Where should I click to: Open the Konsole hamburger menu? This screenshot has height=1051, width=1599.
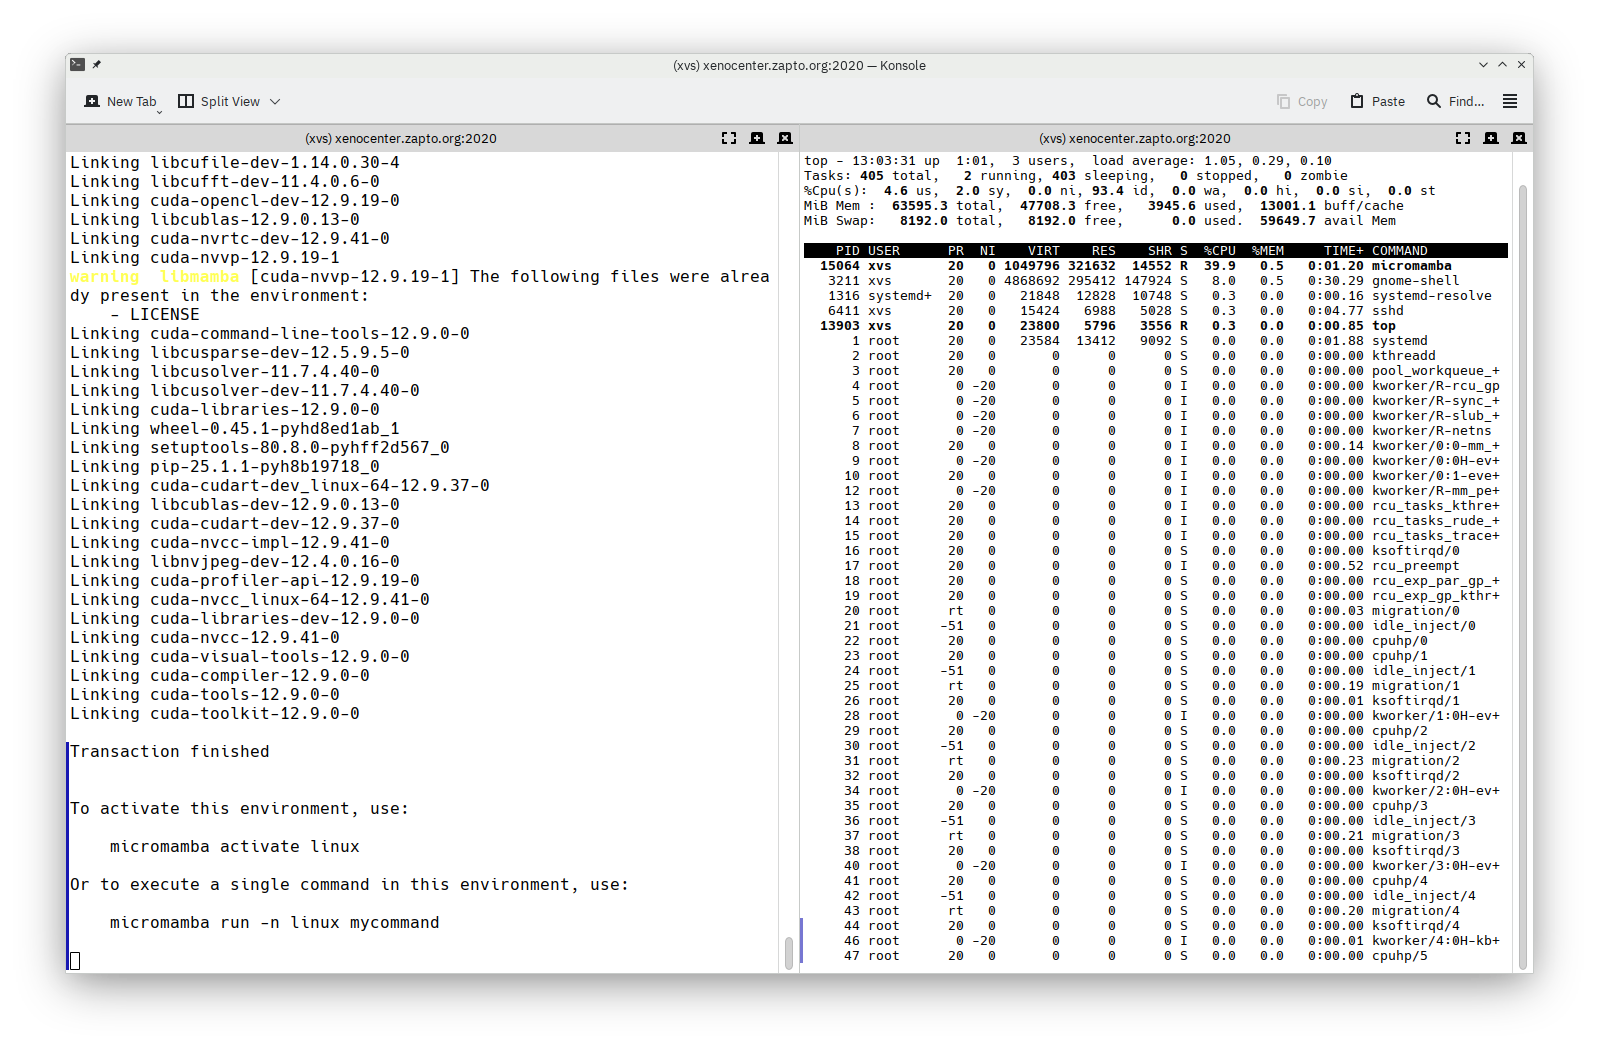pyautogui.click(x=1510, y=101)
